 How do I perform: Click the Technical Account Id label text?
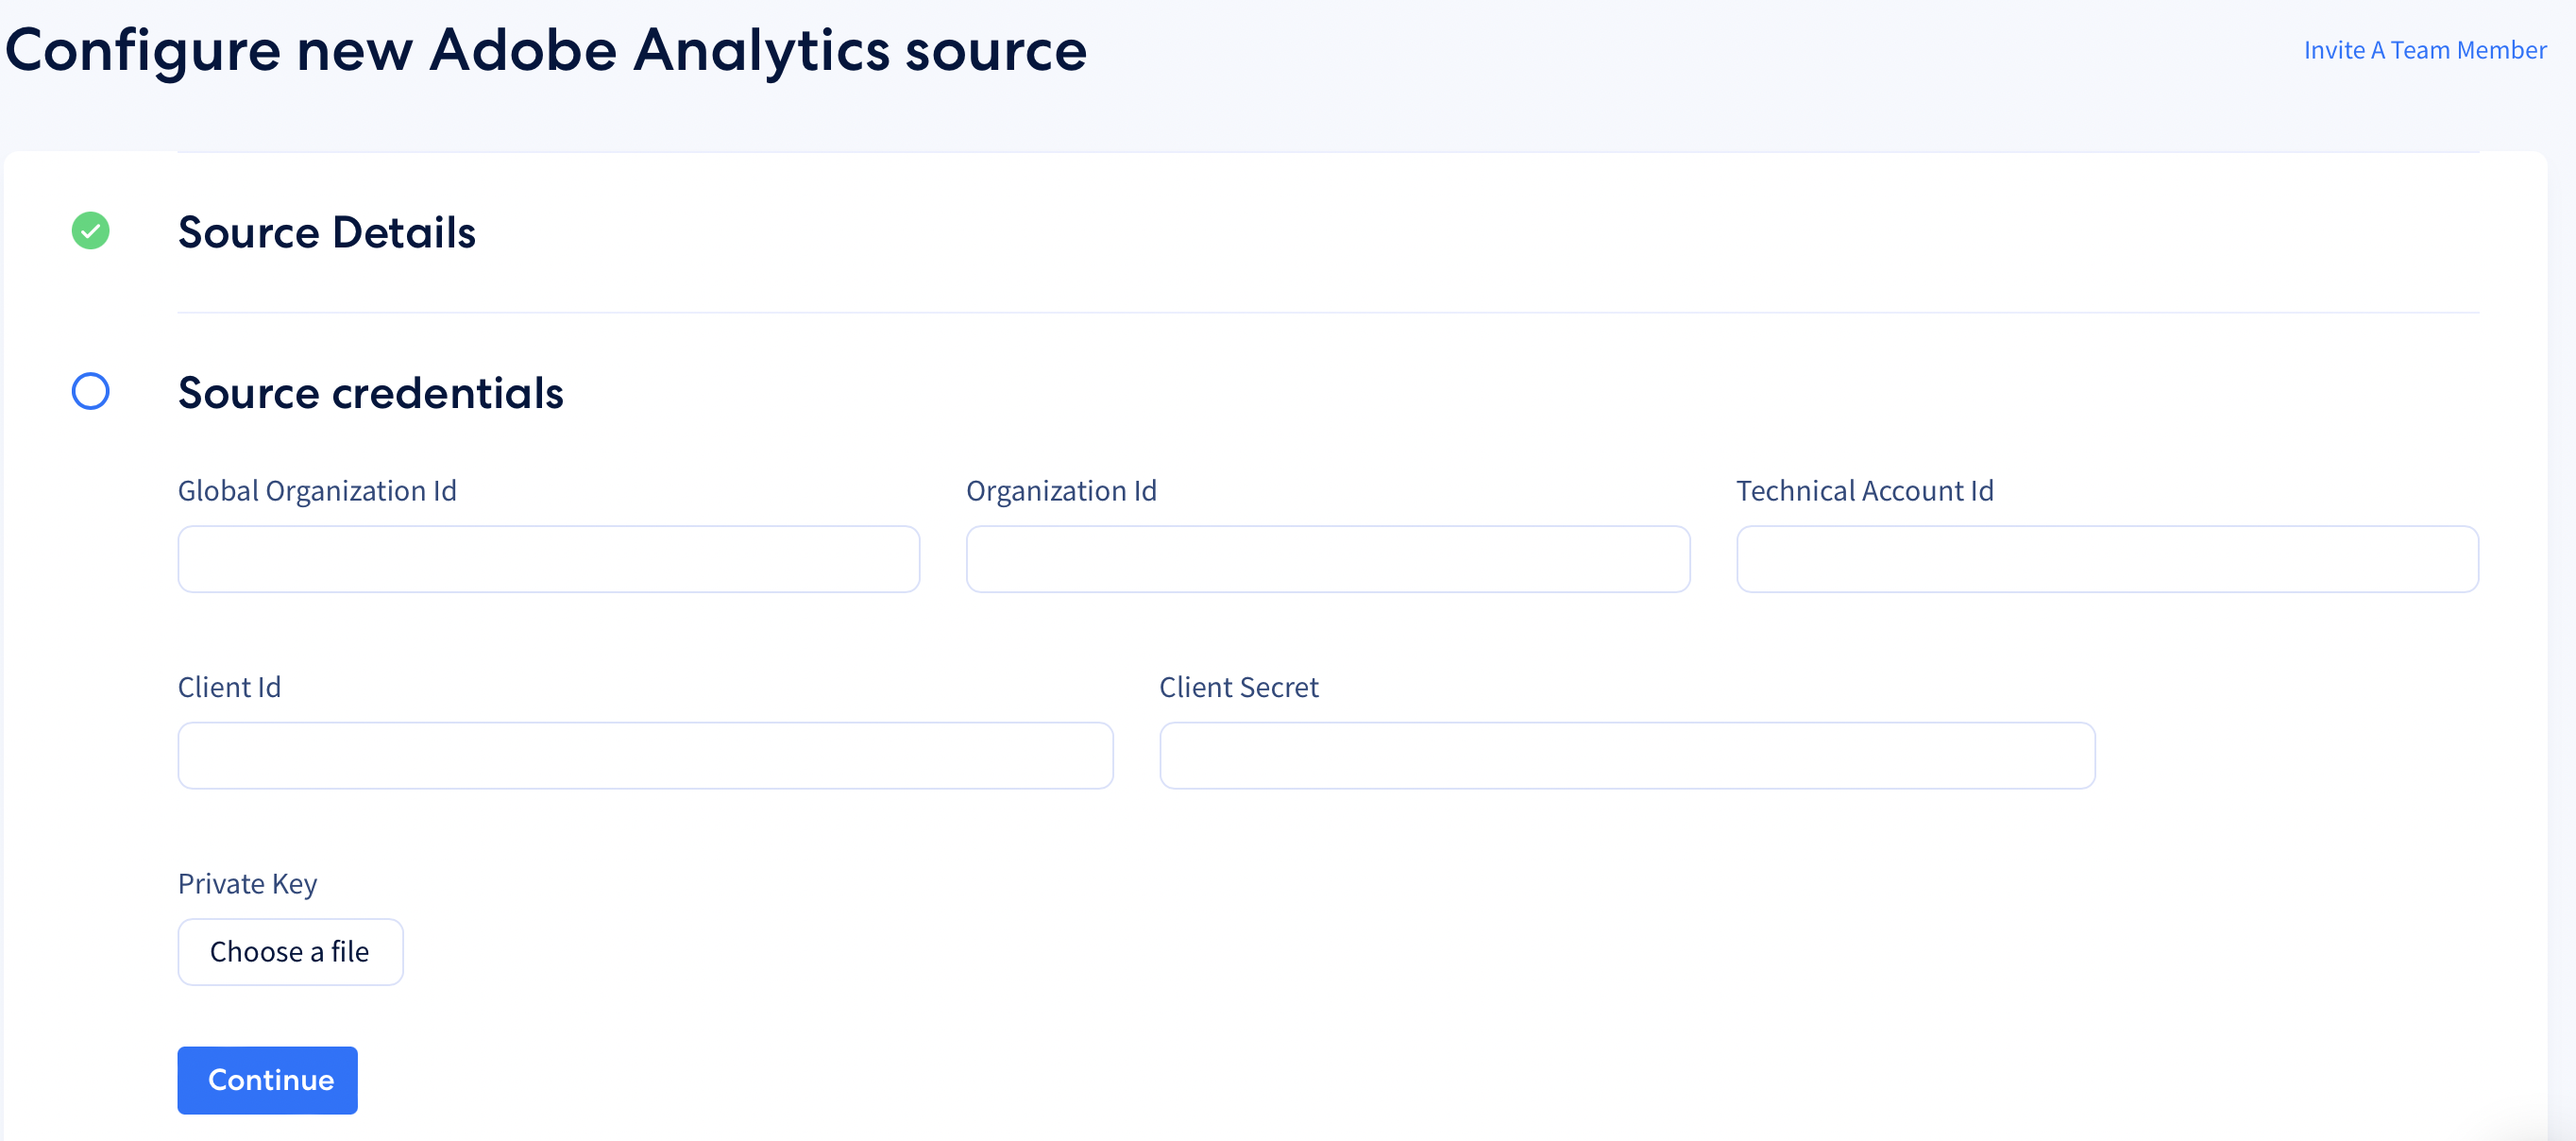click(x=1864, y=491)
